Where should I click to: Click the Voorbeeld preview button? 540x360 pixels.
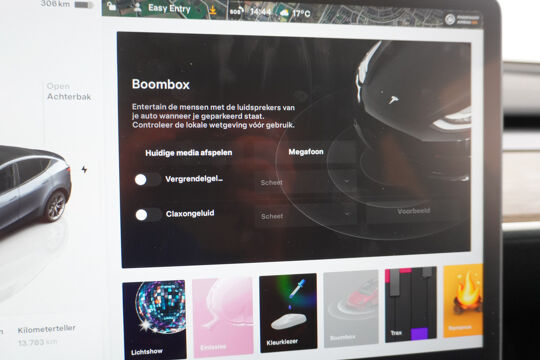coord(413,211)
